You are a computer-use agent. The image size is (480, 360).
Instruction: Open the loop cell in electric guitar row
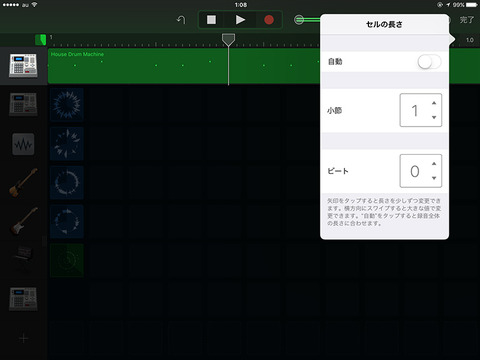click(x=67, y=222)
